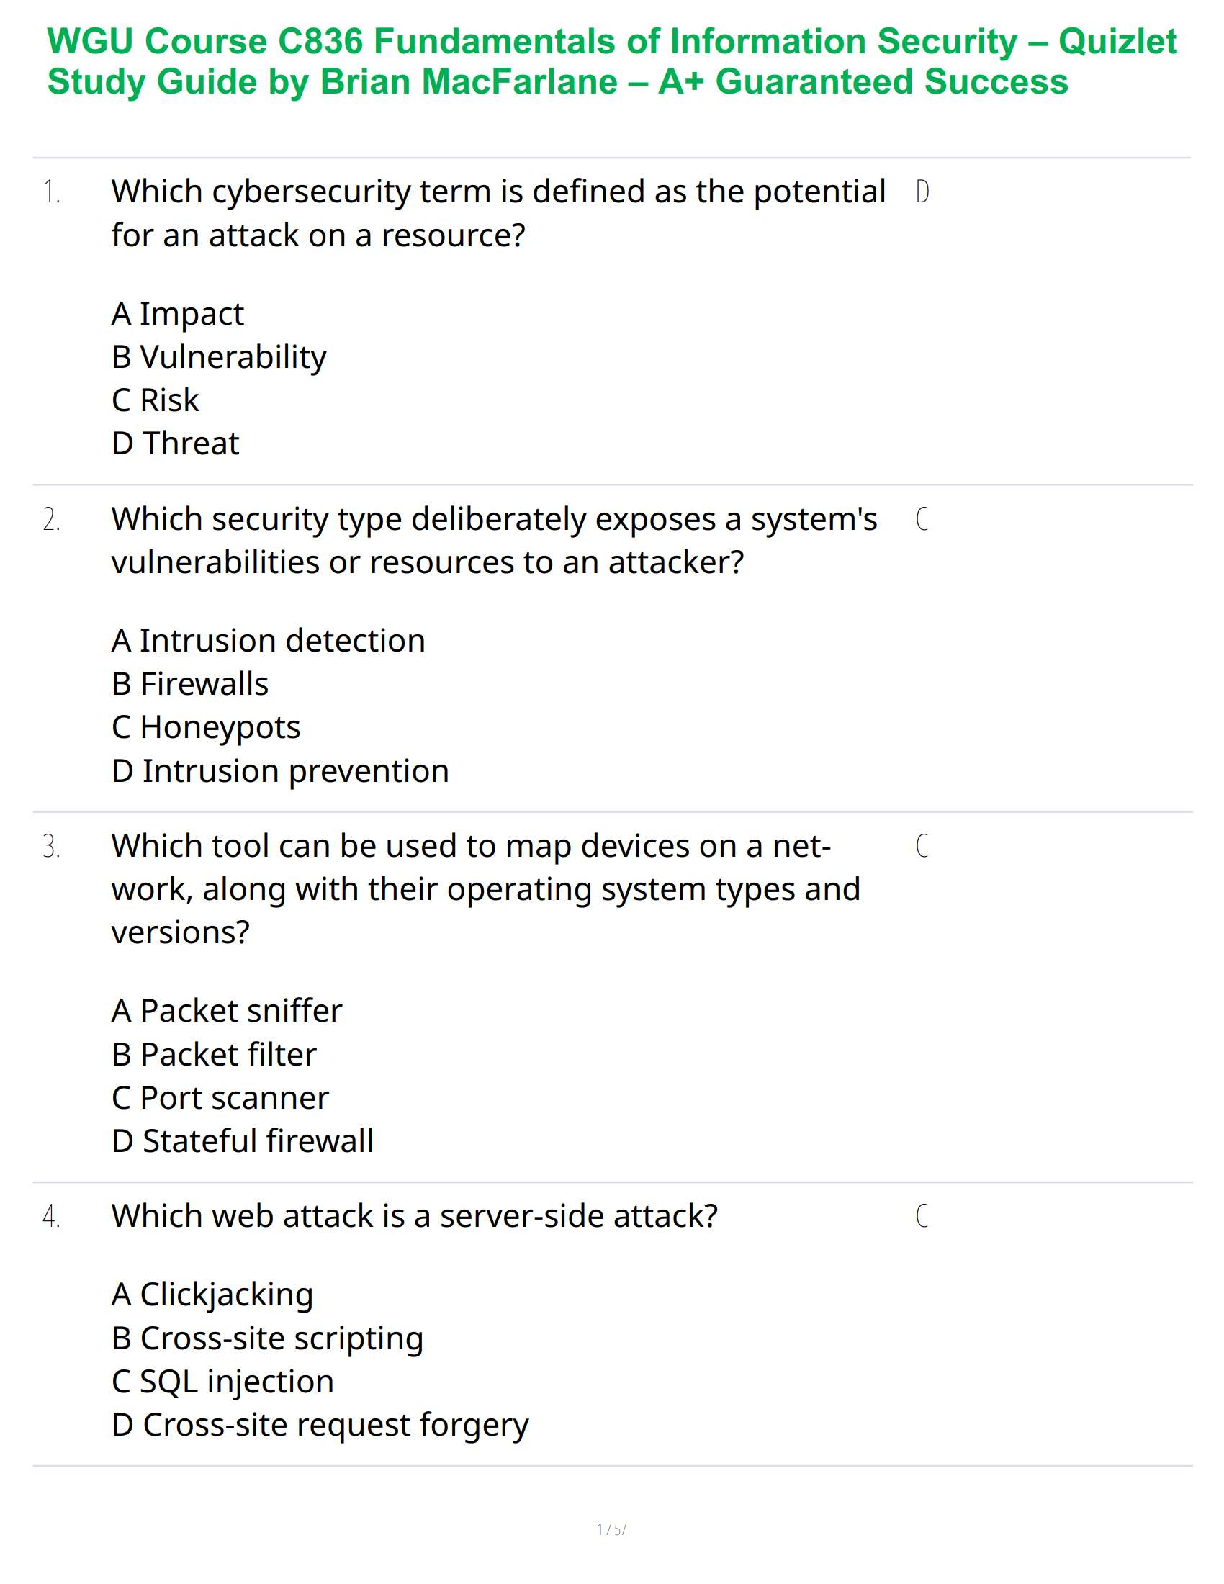Choose the 'A Impact' option

178,314
